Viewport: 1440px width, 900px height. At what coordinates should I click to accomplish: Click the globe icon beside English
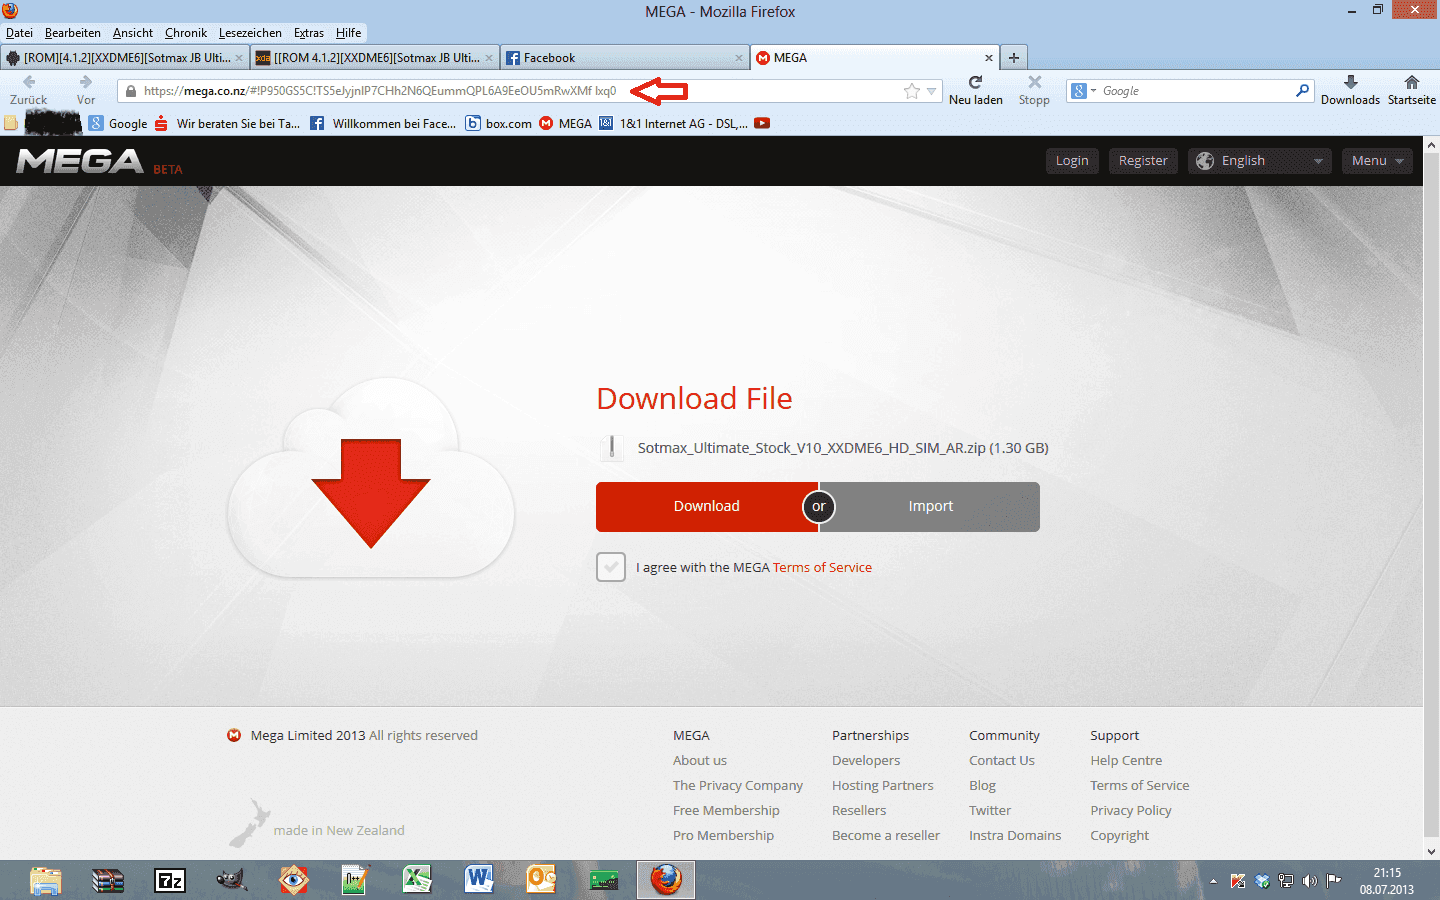coord(1205,161)
